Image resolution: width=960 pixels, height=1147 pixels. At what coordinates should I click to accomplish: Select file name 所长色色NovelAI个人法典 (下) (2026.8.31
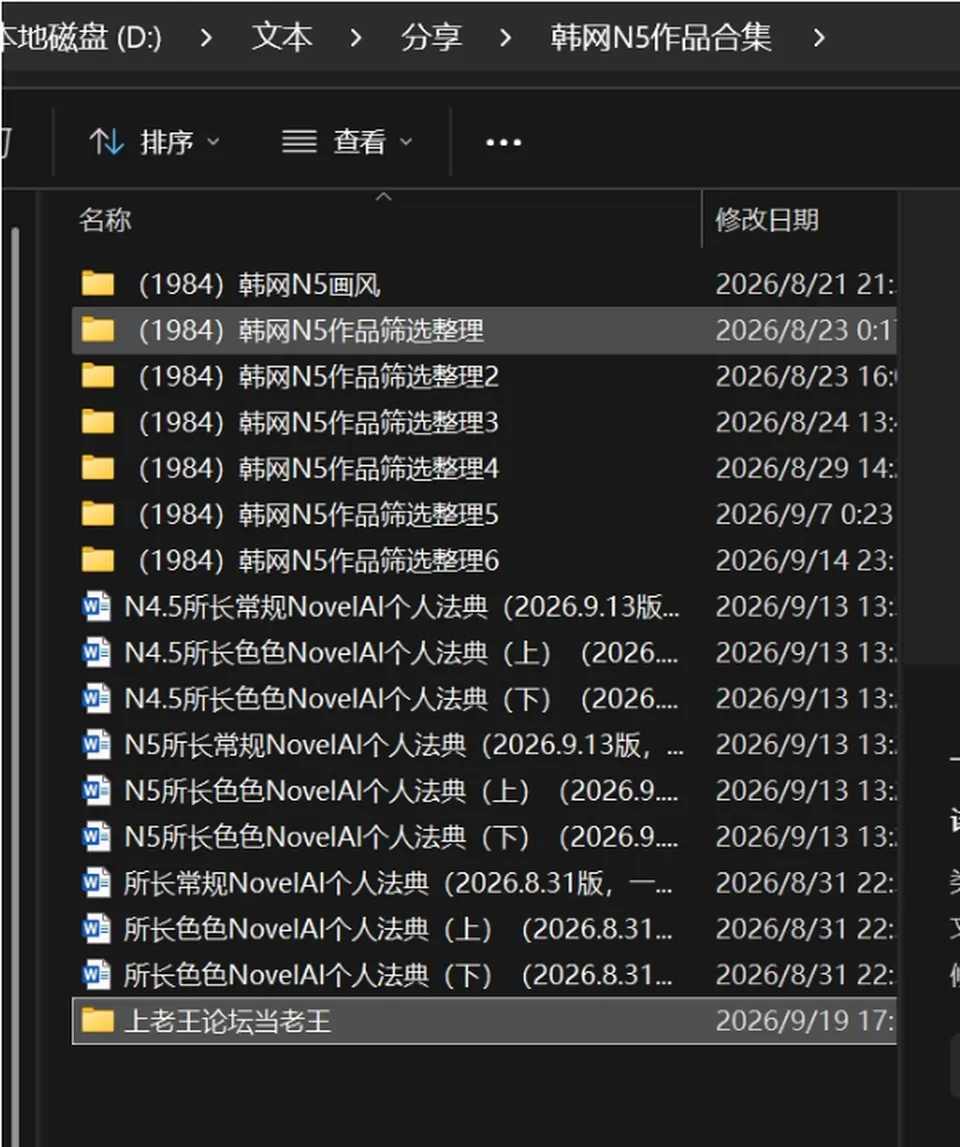point(398,975)
